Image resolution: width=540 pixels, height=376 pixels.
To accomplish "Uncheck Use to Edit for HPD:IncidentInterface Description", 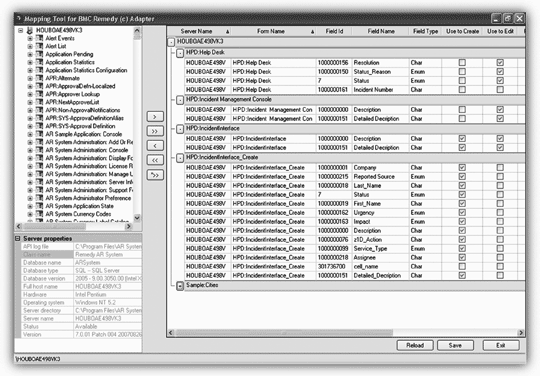I will coord(500,138).
